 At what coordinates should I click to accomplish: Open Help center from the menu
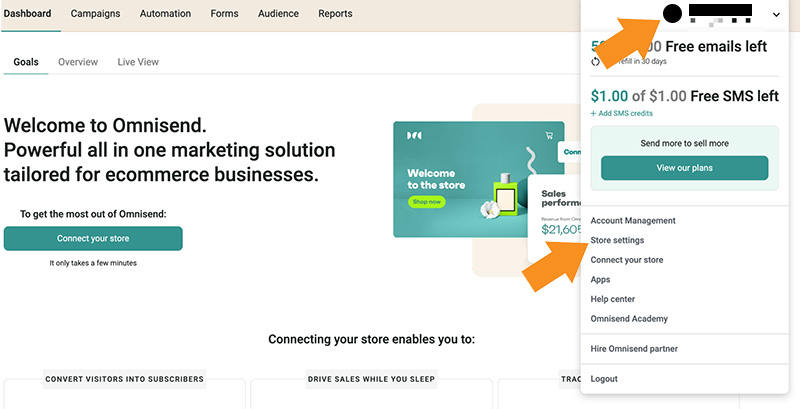pos(612,299)
